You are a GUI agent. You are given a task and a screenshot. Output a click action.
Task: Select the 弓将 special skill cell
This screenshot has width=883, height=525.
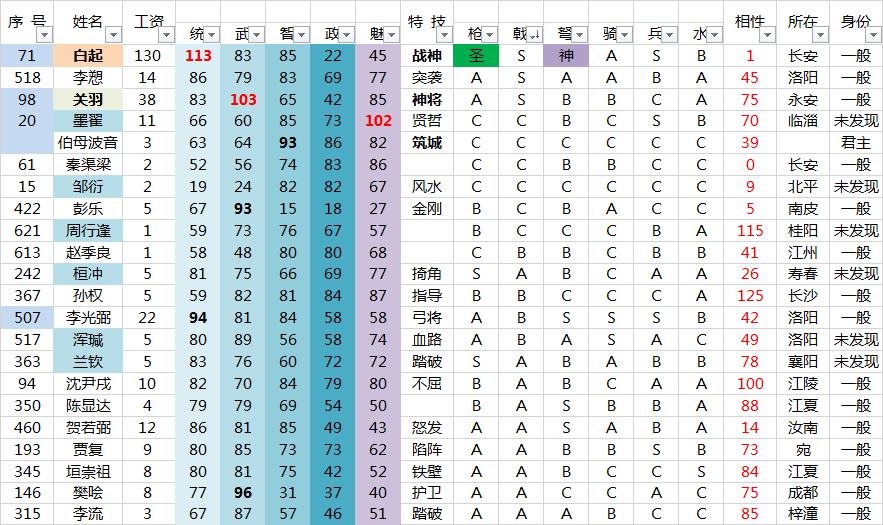pos(427,318)
